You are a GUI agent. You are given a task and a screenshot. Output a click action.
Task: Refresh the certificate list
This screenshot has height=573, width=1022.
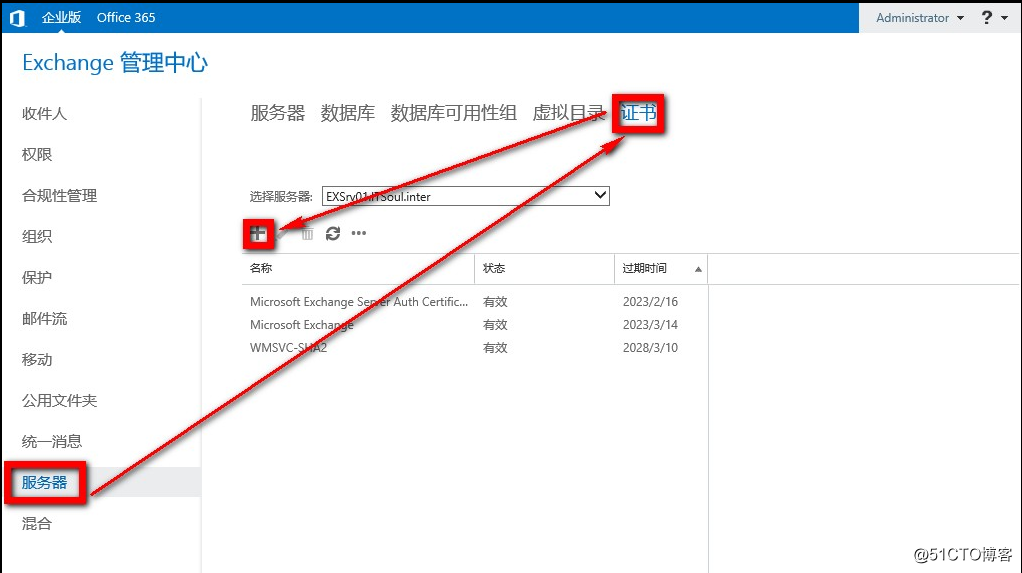point(332,233)
